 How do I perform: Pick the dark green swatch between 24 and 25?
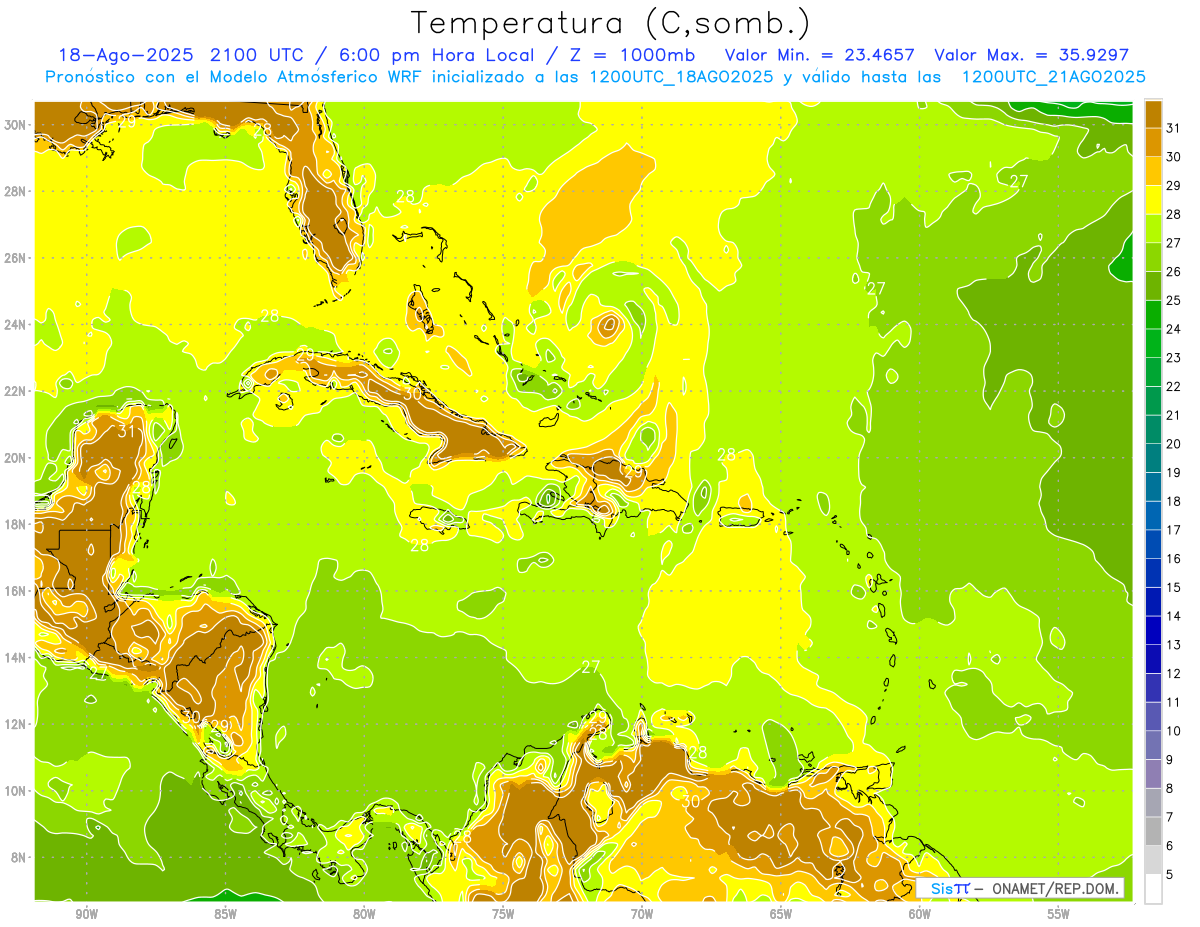[1153, 315]
